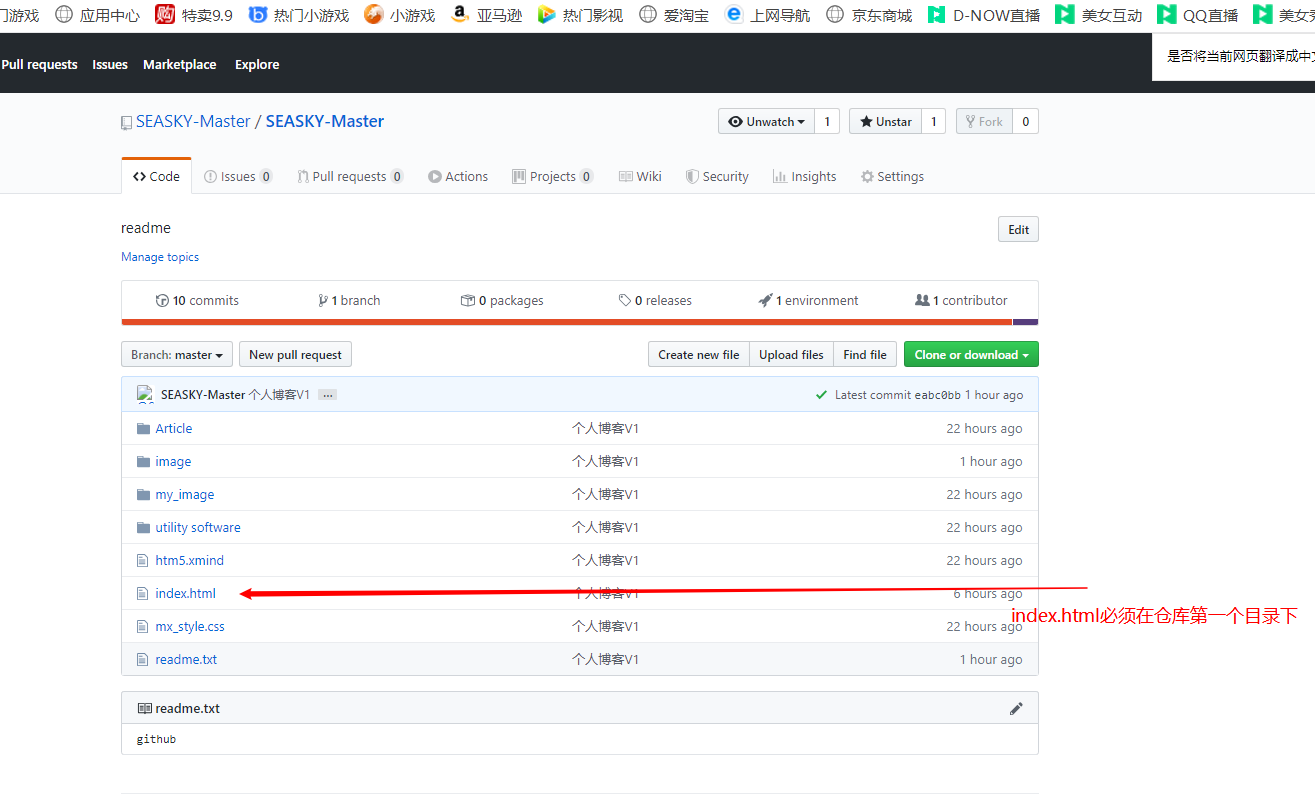Open Issues in the top navigation
The image size is (1315, 794).
point(110,64)
